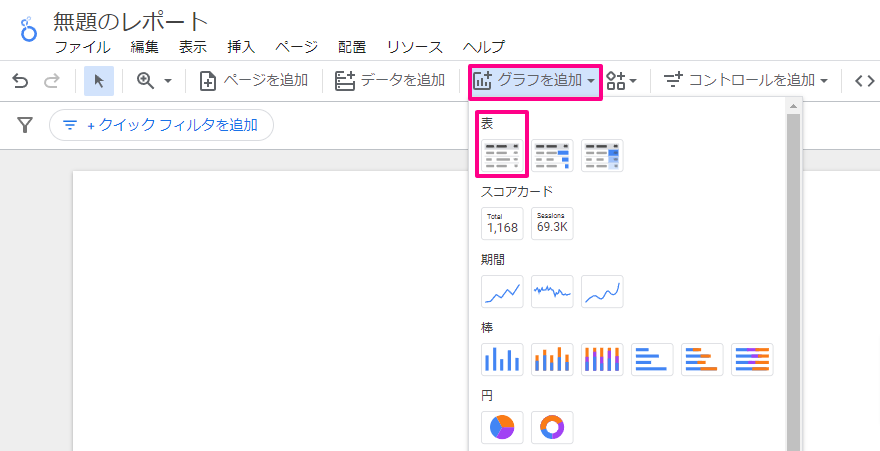Click the undo arrow icon
This screenshot has height=451, width=880.
point(20,81)
